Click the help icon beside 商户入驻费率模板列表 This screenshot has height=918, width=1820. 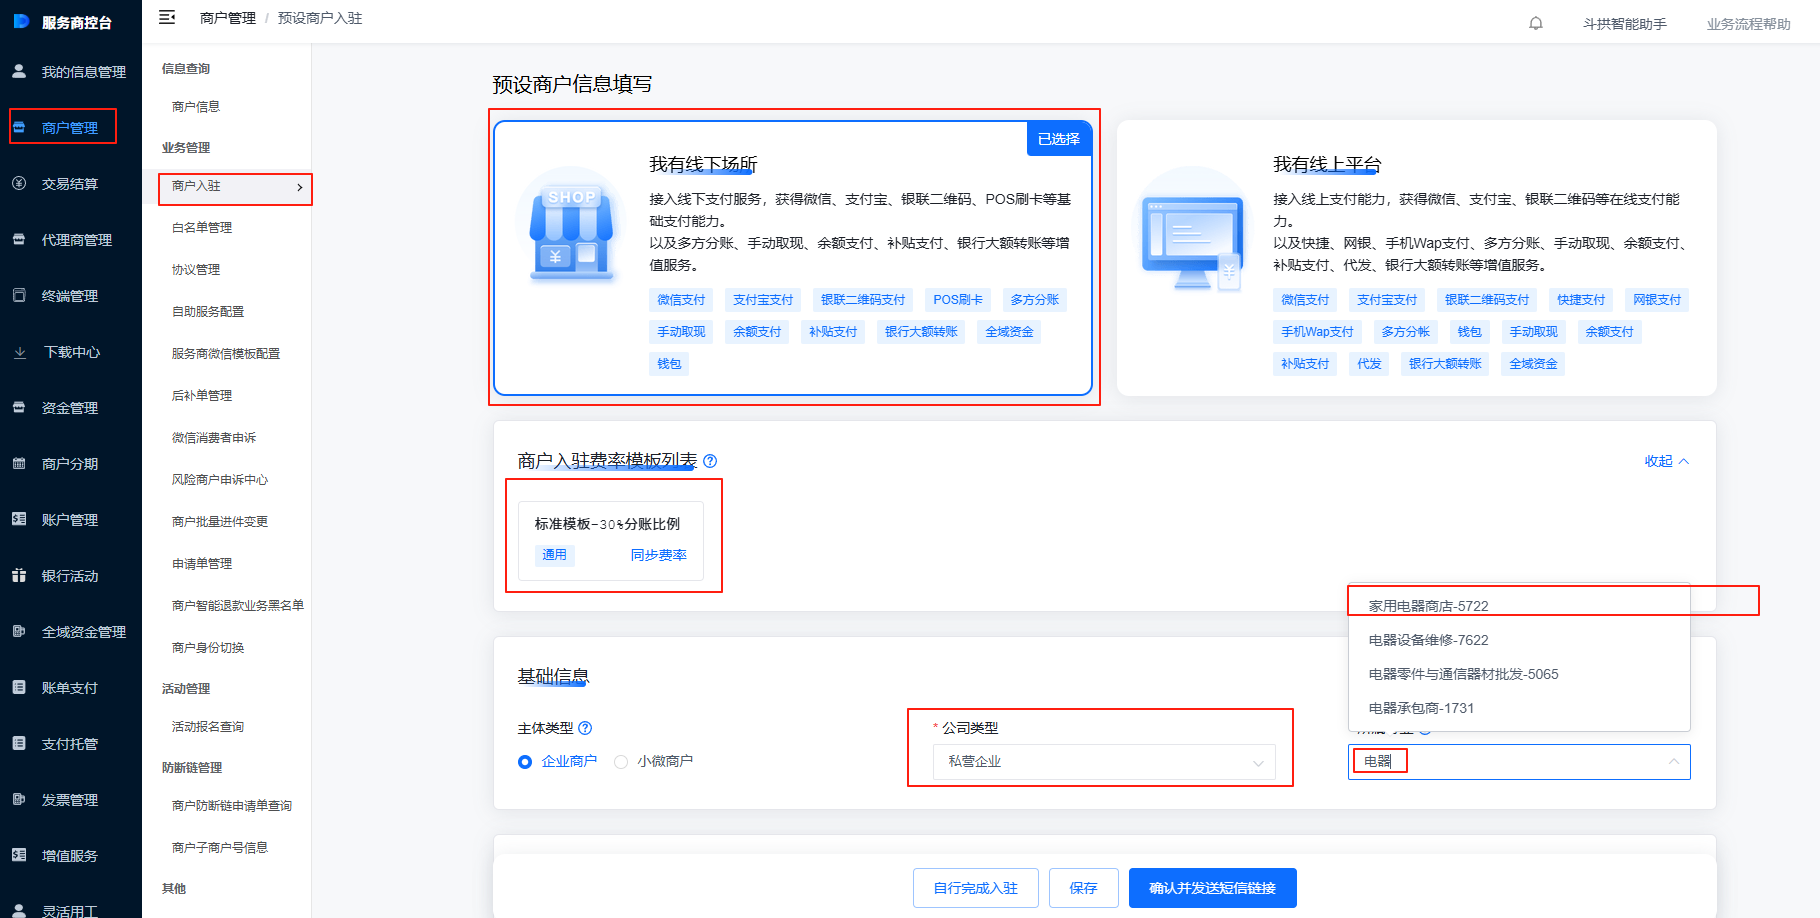coord(710,461)
